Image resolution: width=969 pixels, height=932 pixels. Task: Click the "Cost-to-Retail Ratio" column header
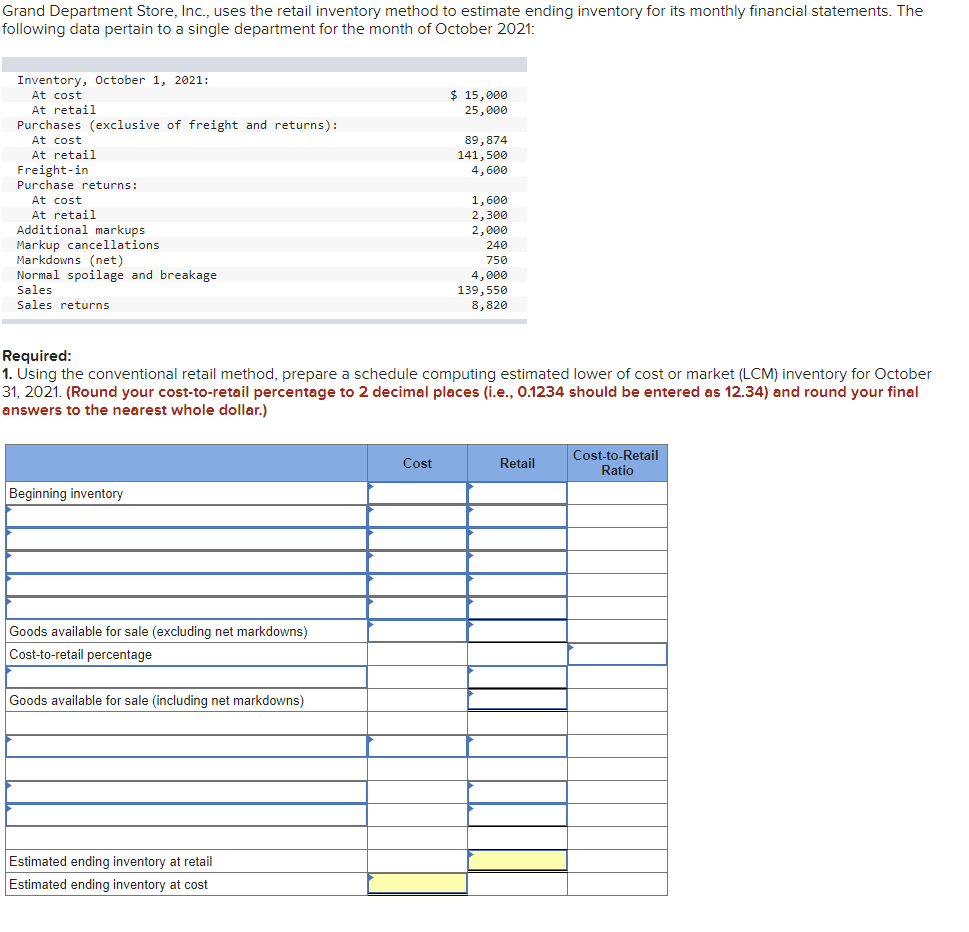[x=617, y=464]
